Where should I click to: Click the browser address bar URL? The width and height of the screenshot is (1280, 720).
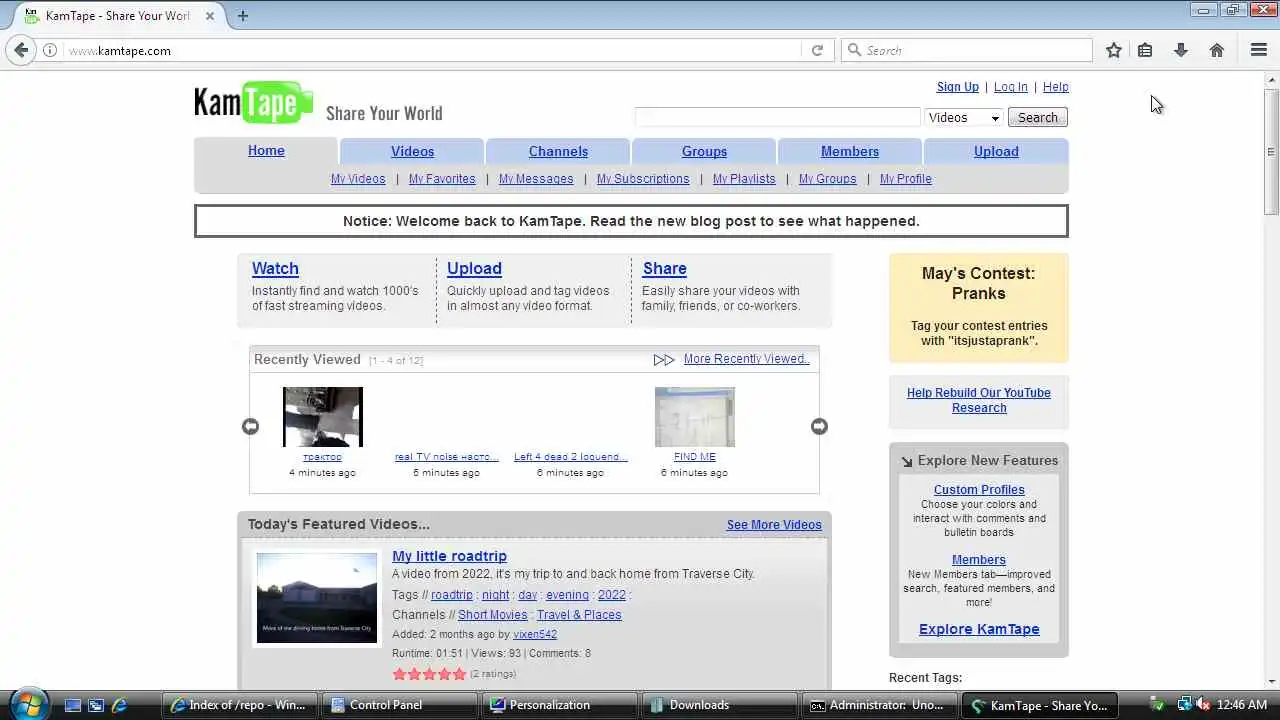(120, 50)
